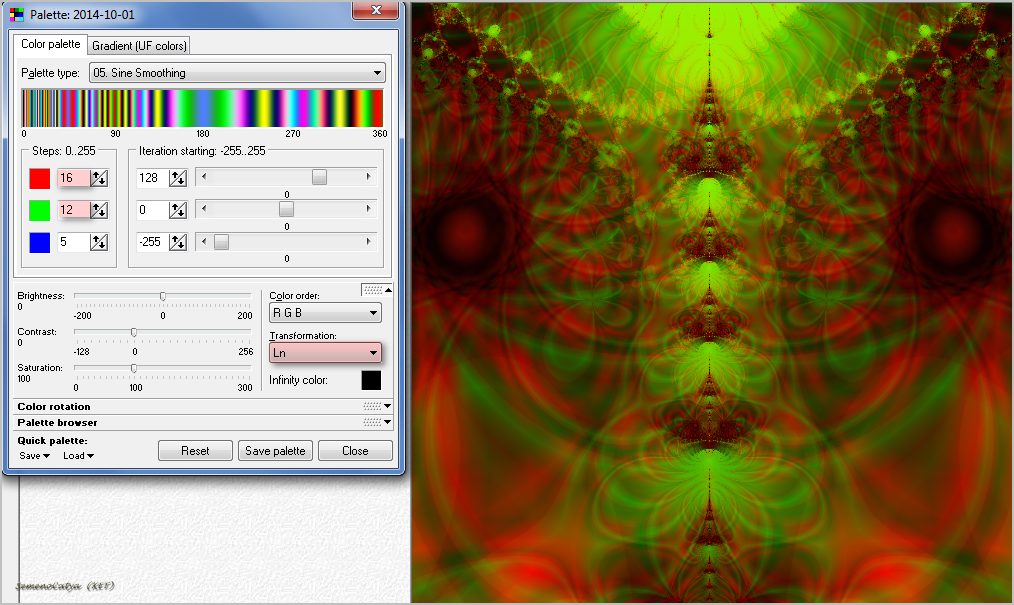Click the red steps spinner arrows

pos(99,178)
